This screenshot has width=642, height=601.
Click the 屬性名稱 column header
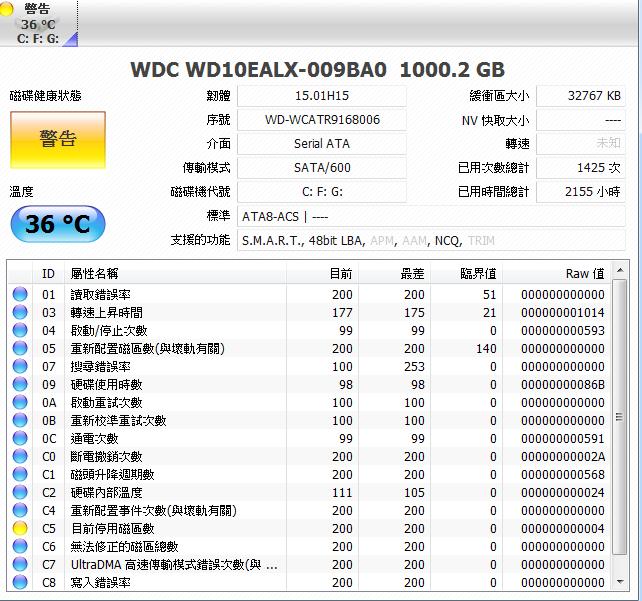click(175, 273)
